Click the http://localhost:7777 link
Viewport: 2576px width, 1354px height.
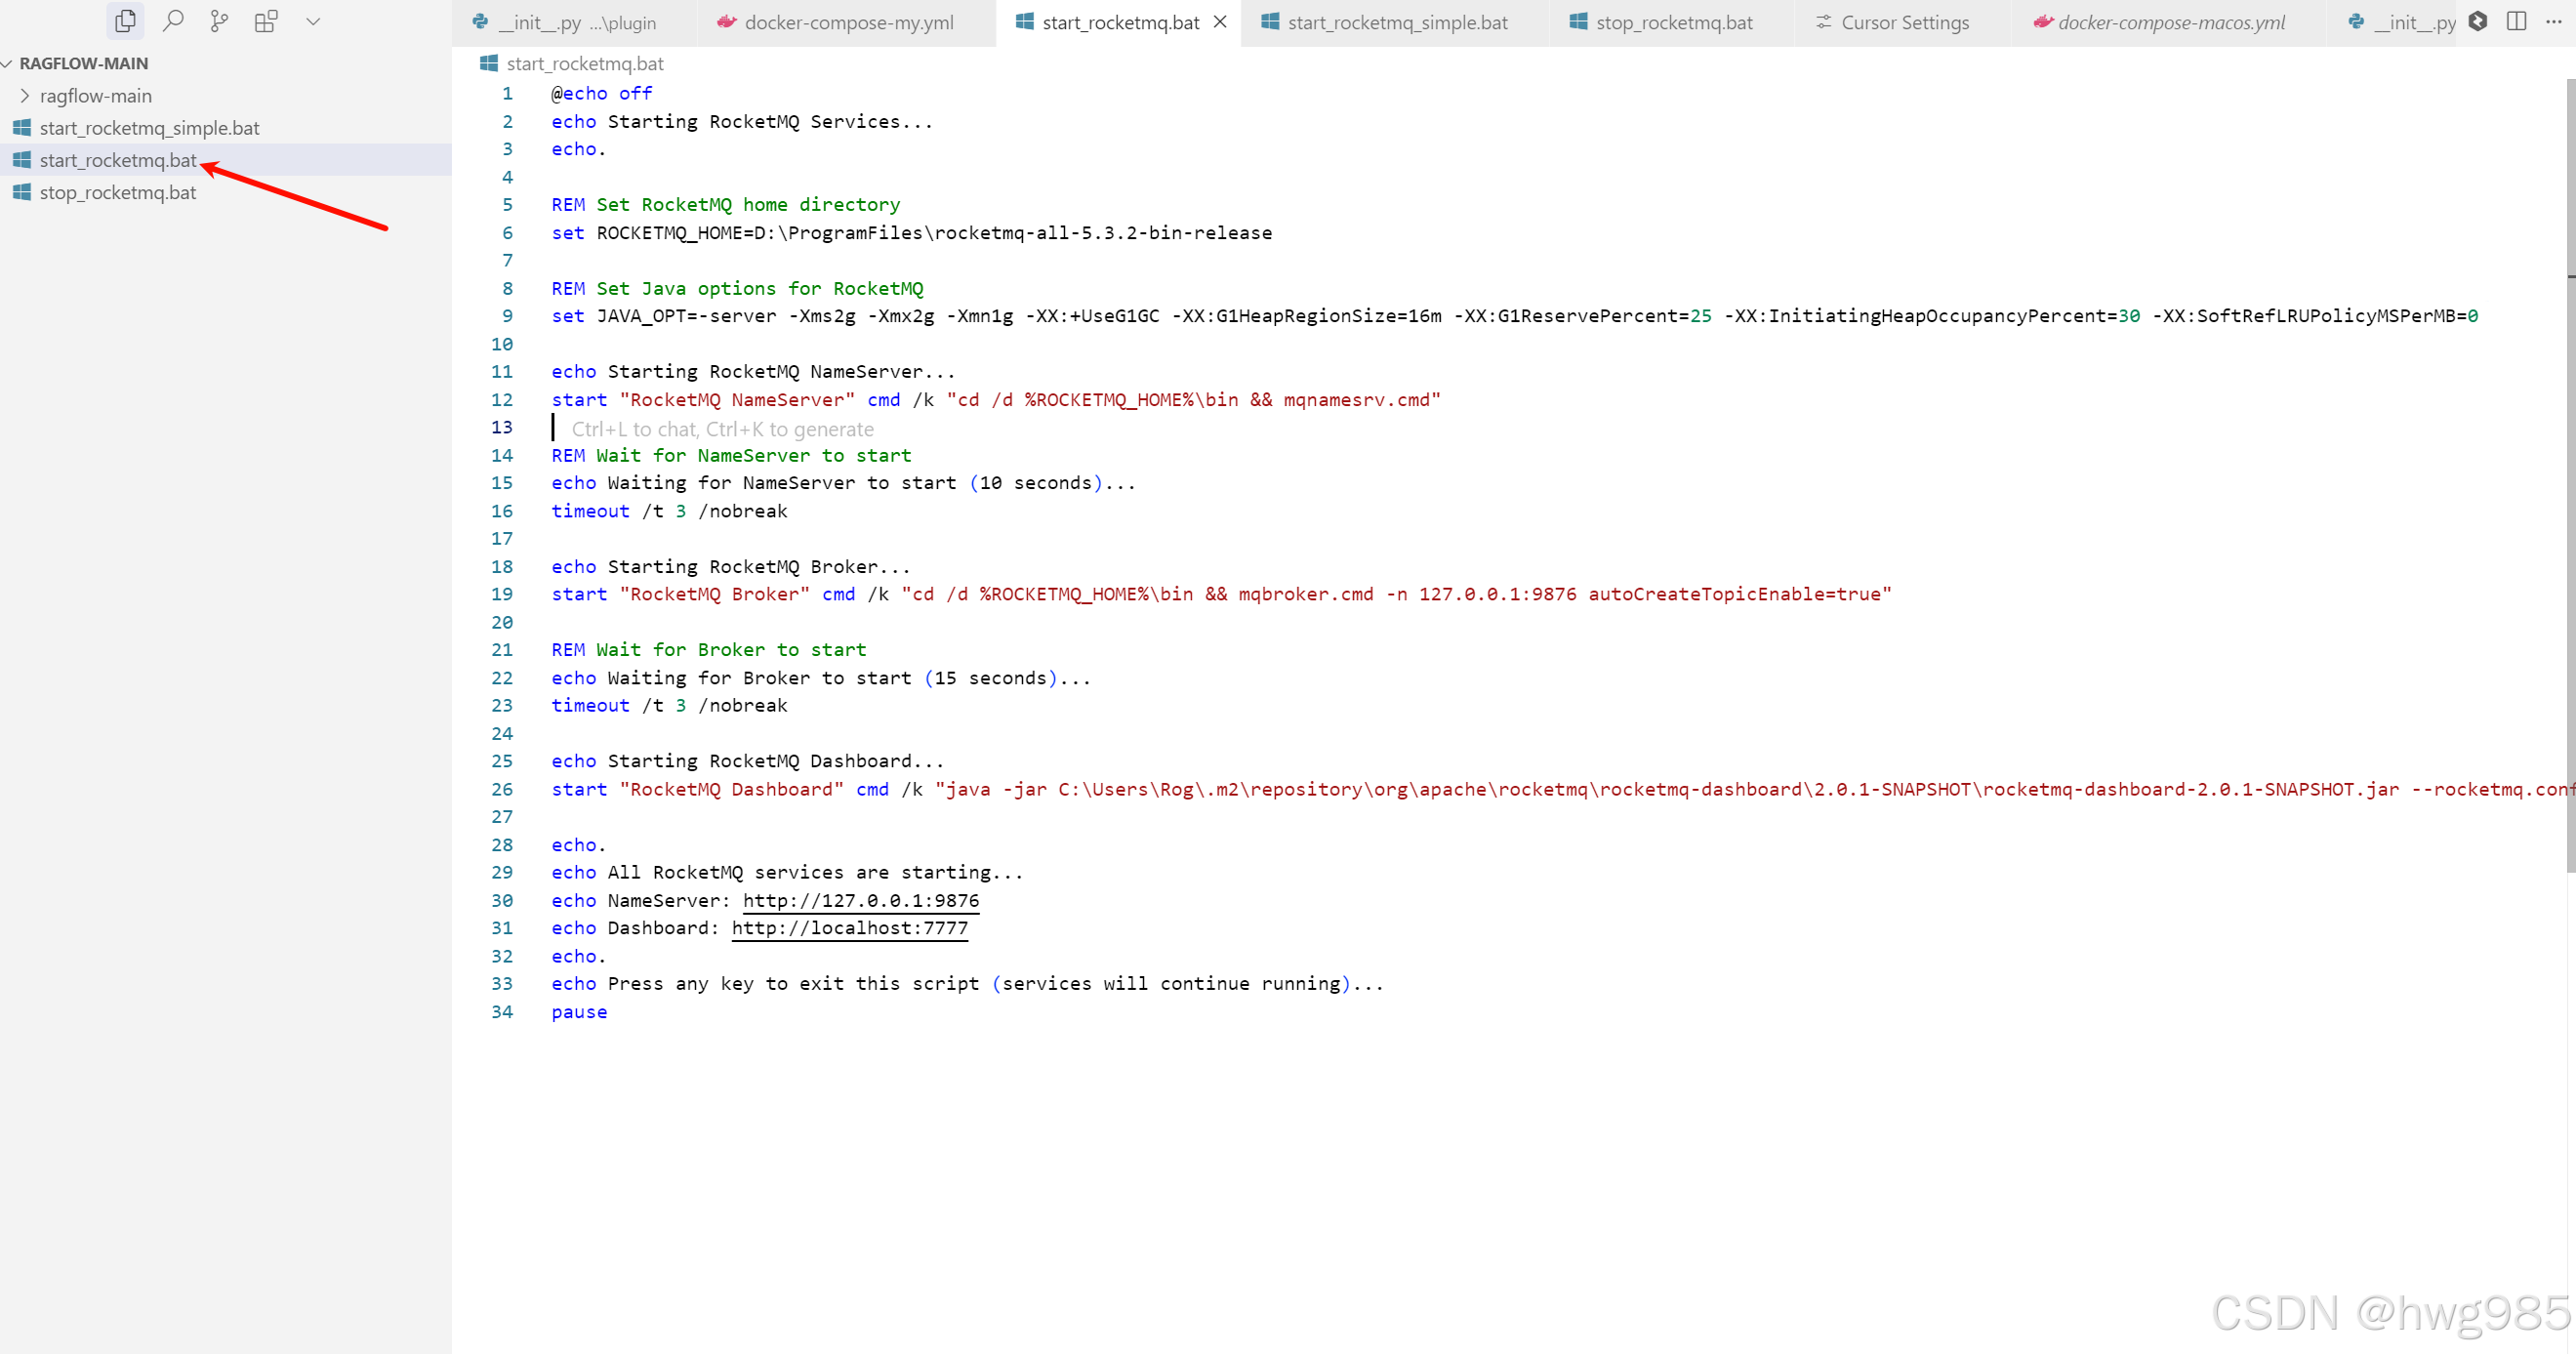[849, 928]
